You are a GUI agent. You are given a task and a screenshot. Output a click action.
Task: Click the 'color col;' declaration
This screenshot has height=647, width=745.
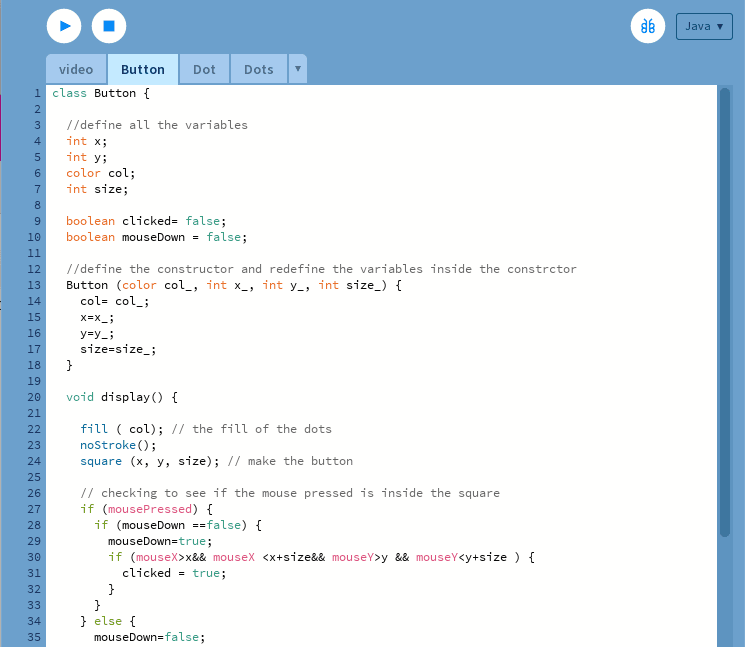pyautogui.click(x=101, y=173)
